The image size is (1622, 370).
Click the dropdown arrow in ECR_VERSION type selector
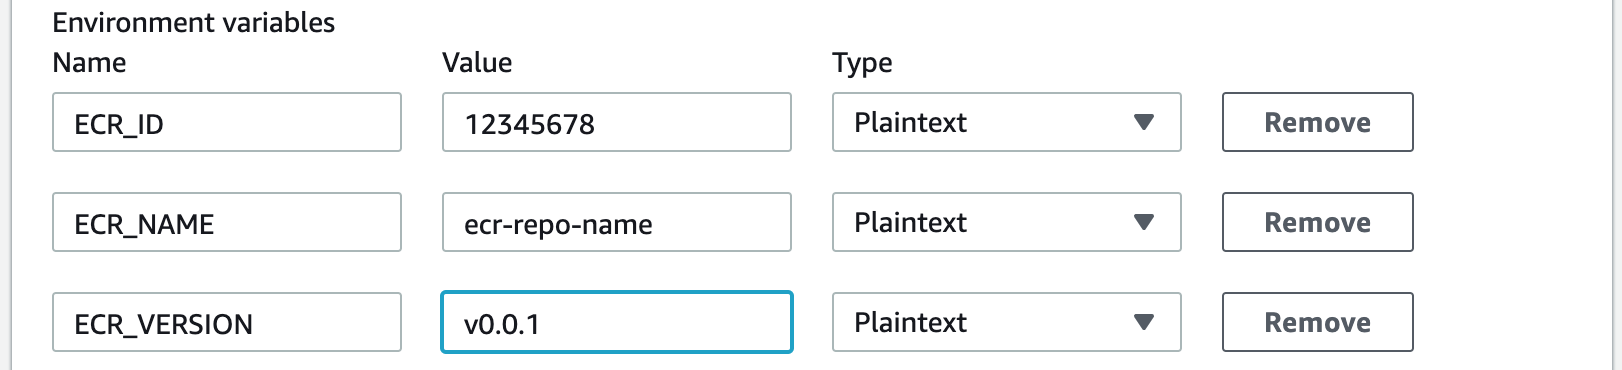(x=1144, y=323)
